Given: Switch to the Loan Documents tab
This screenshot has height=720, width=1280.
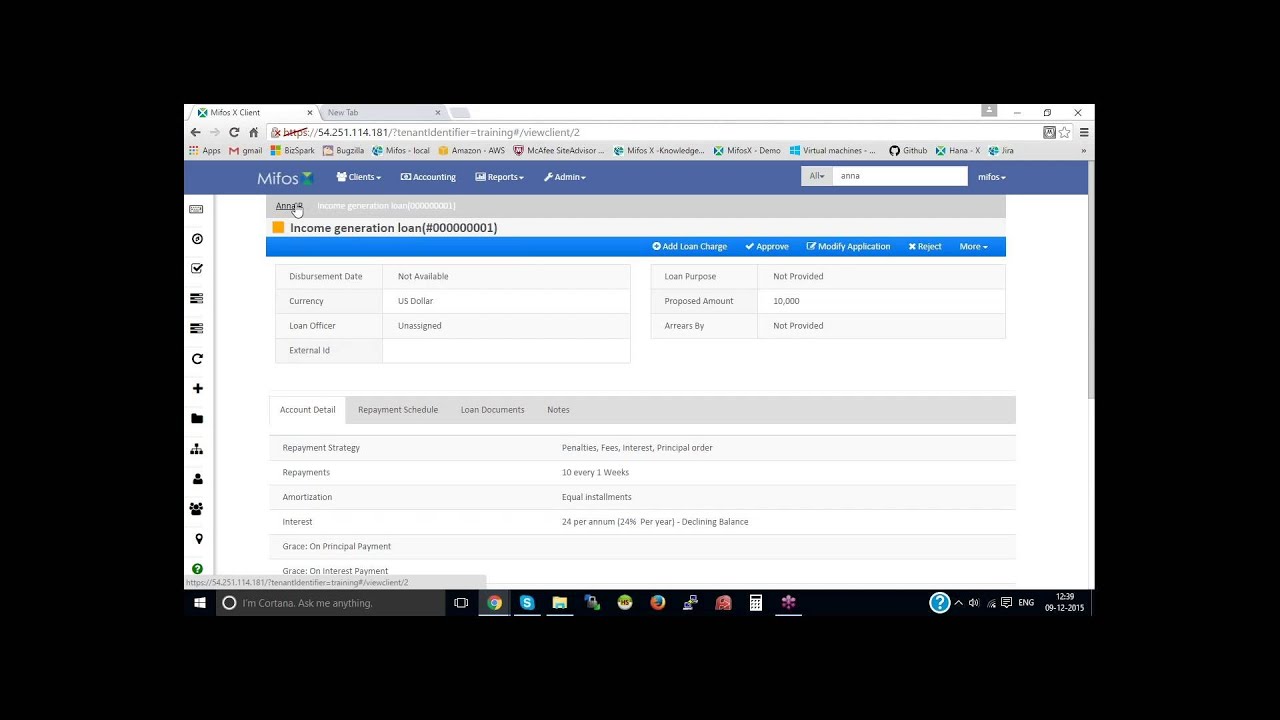Looking at the screenshot, I should [492, 410].
